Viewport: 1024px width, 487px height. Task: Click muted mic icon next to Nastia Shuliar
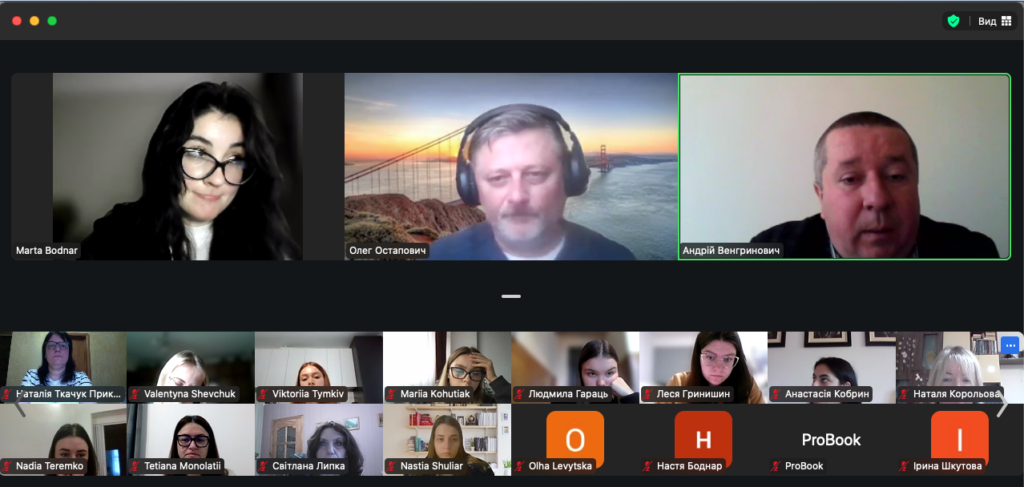[x=392, y=466]
